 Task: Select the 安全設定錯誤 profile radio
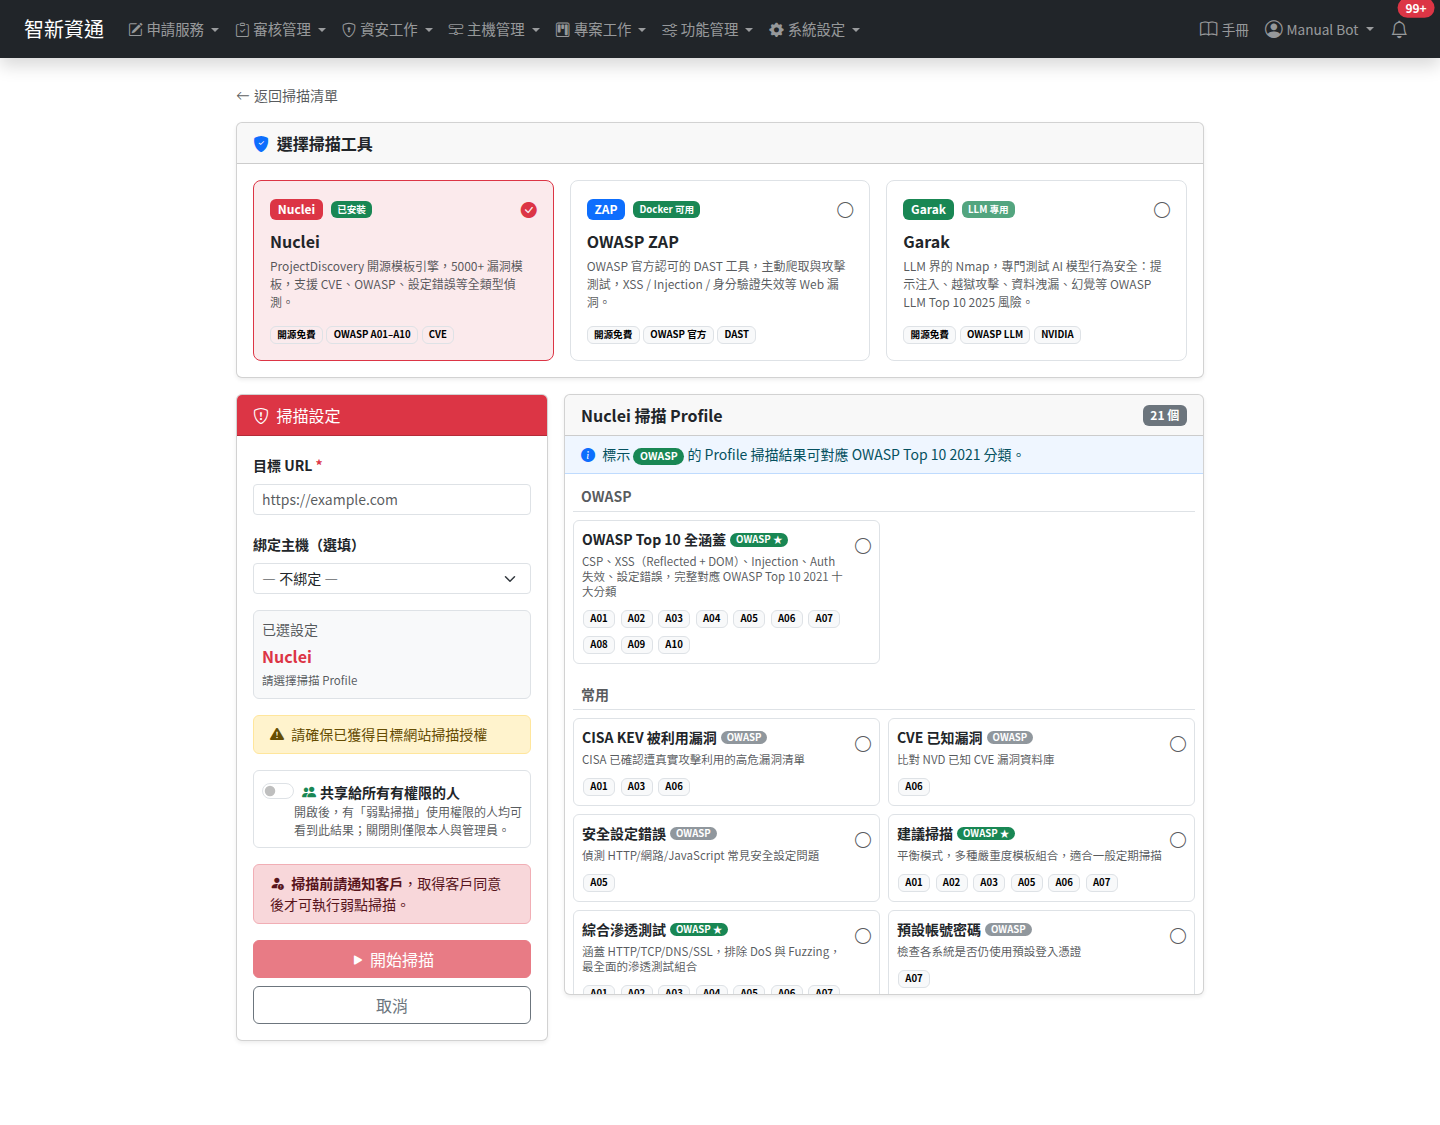coord(863,840)
